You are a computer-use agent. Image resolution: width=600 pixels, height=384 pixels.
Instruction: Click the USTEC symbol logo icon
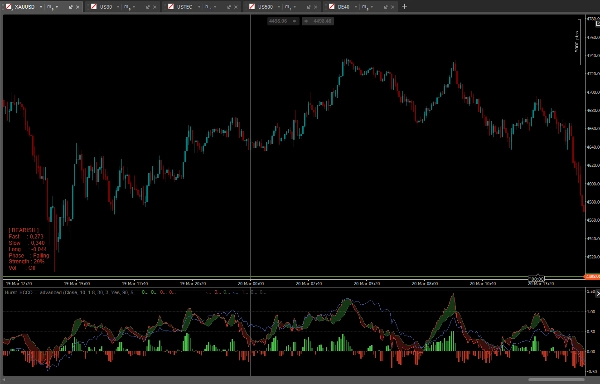[171, 7]
